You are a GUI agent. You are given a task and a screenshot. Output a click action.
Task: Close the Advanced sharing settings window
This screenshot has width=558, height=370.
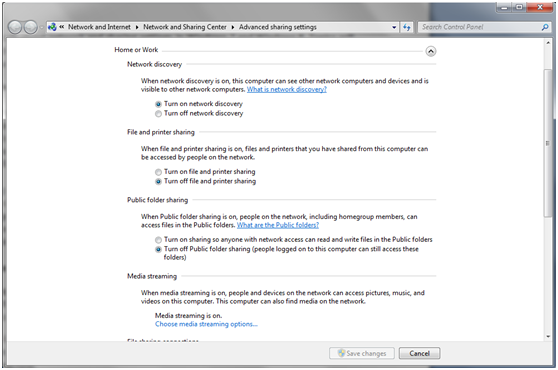click(540, 7)
